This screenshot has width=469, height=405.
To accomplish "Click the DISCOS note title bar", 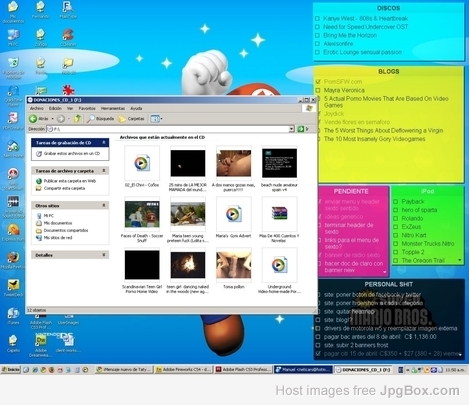I will 388,8.
